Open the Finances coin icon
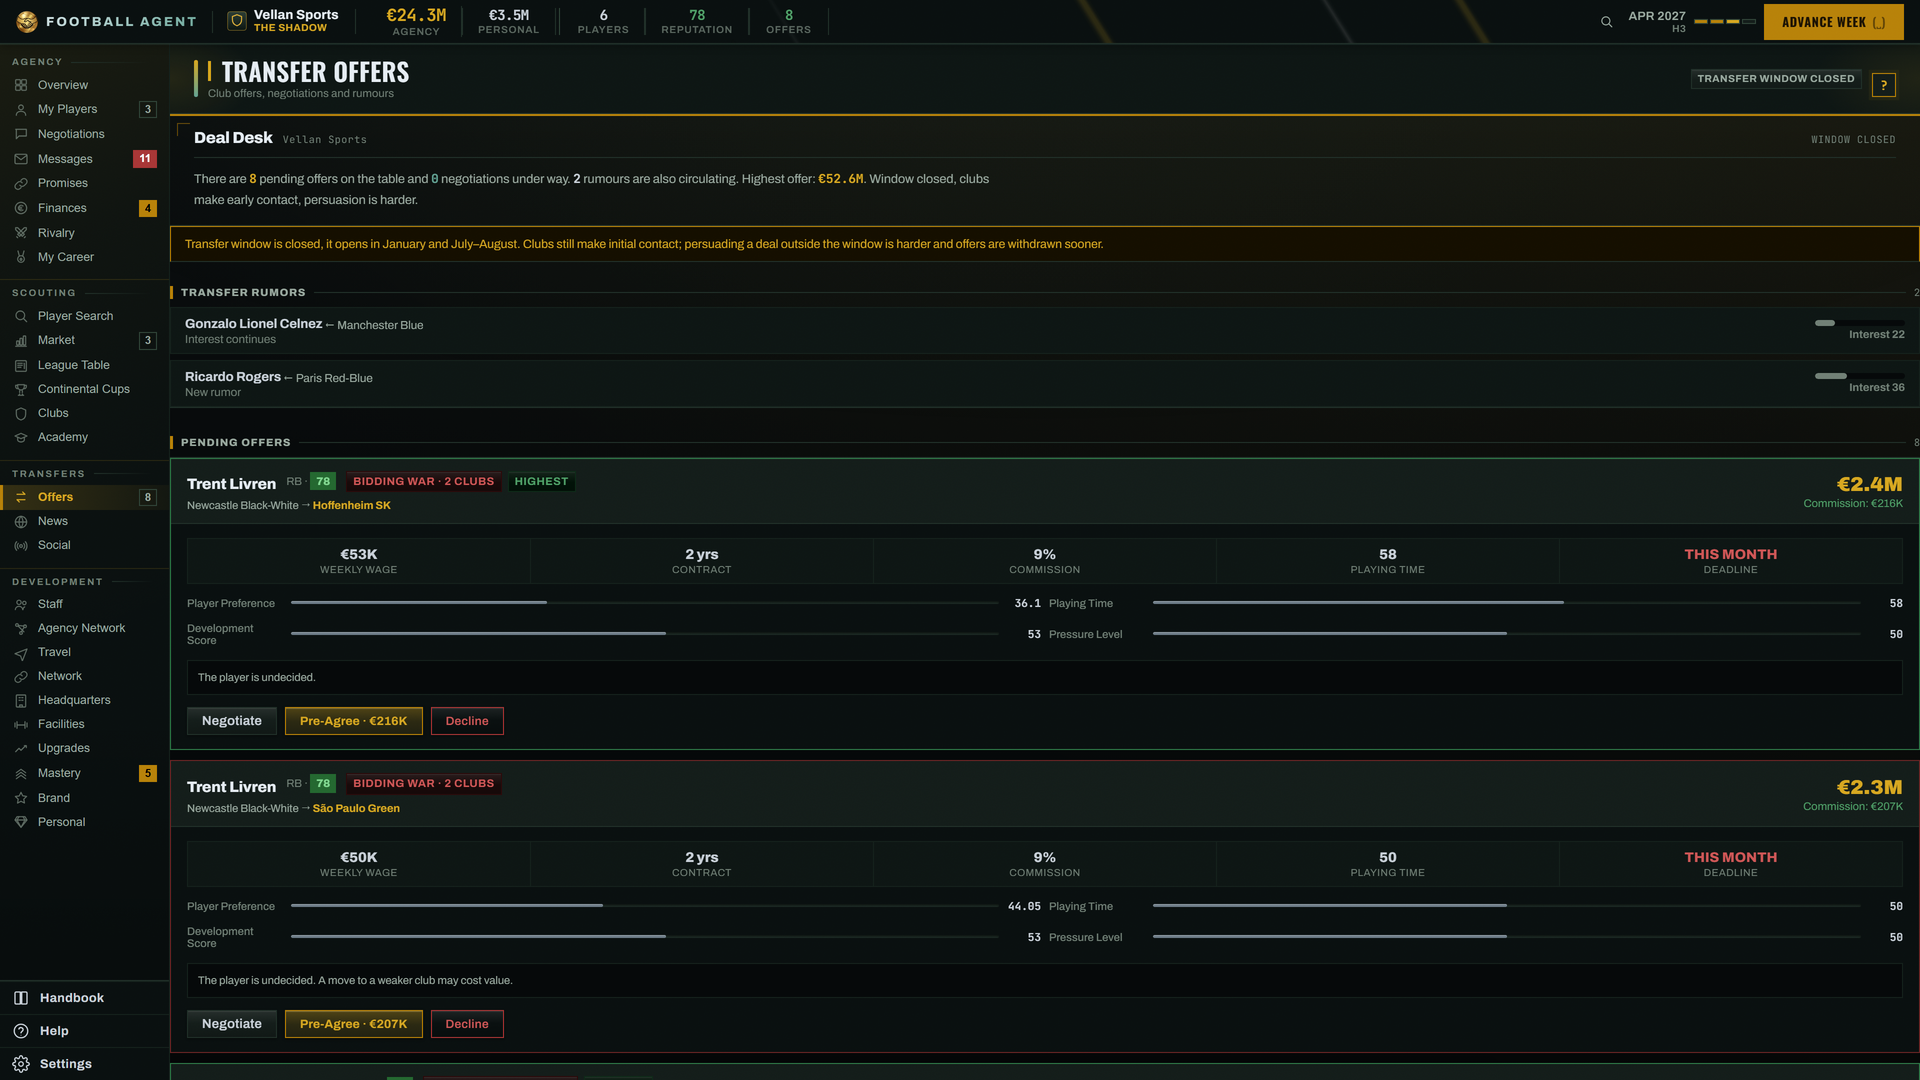 click(21, 208)
